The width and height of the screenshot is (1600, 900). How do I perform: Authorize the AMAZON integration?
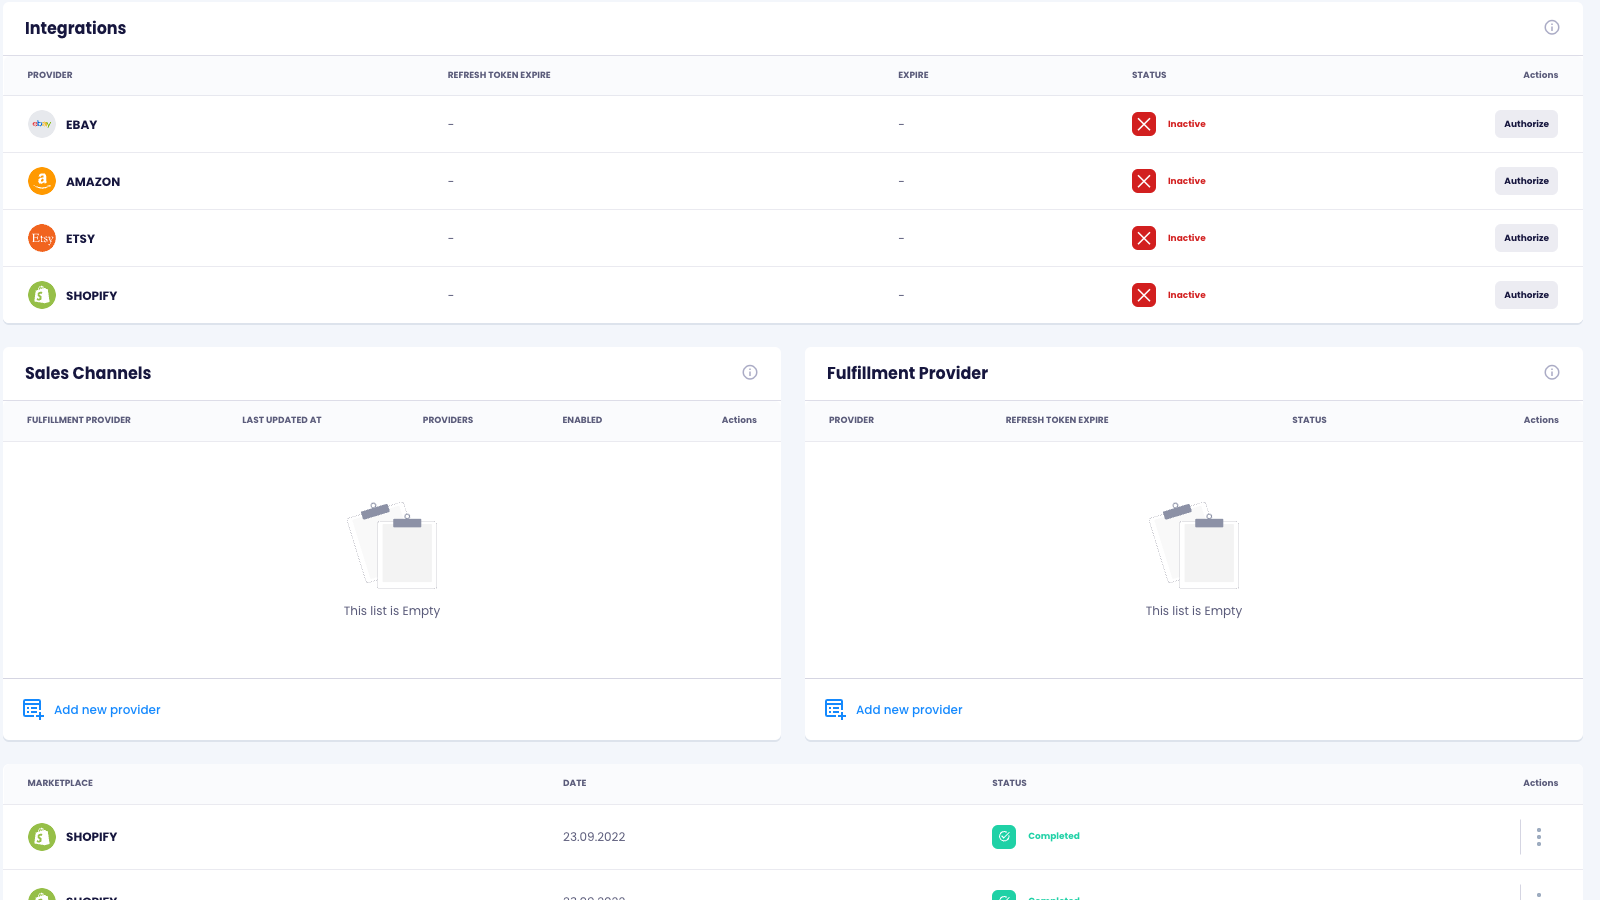1526,181
